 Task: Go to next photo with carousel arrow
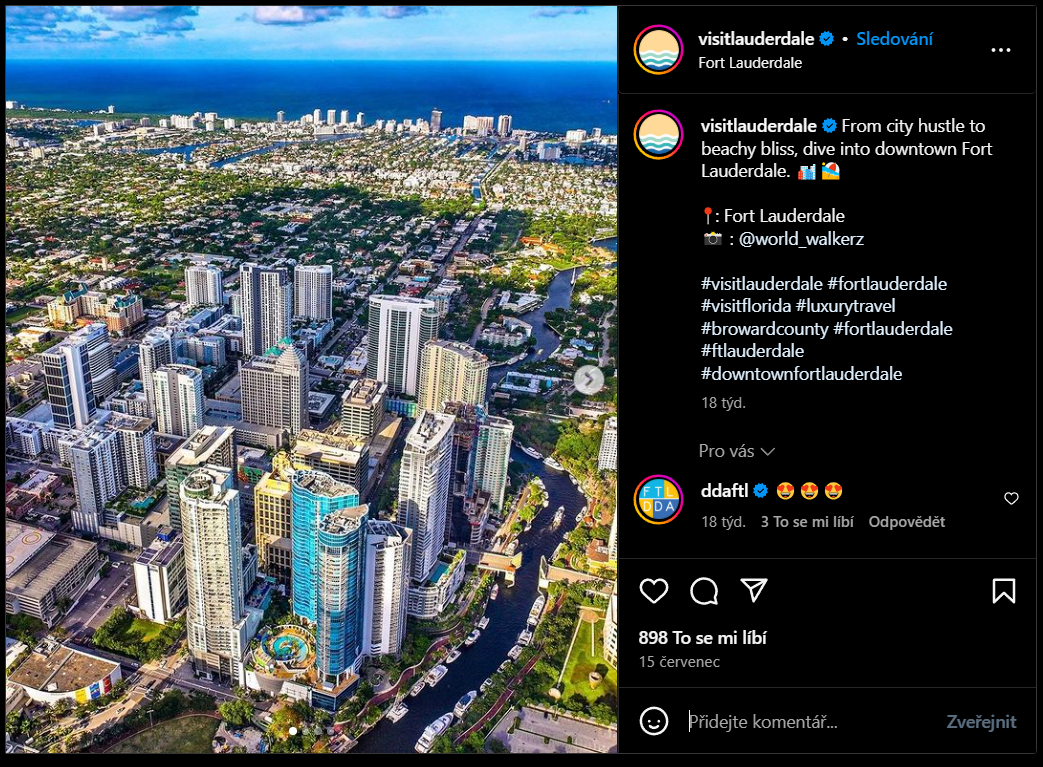589,380
